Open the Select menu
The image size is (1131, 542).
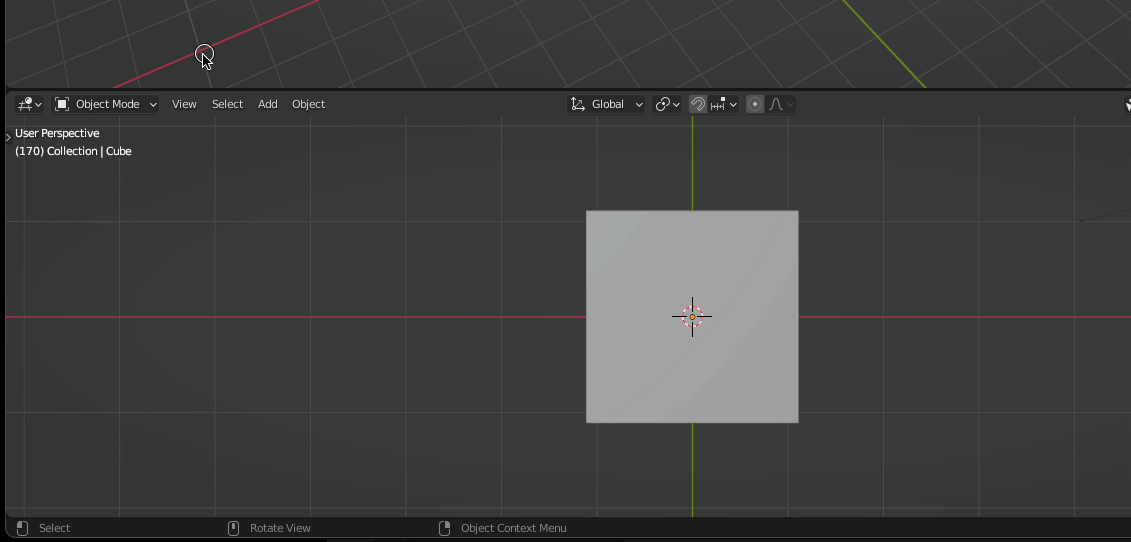227,104
